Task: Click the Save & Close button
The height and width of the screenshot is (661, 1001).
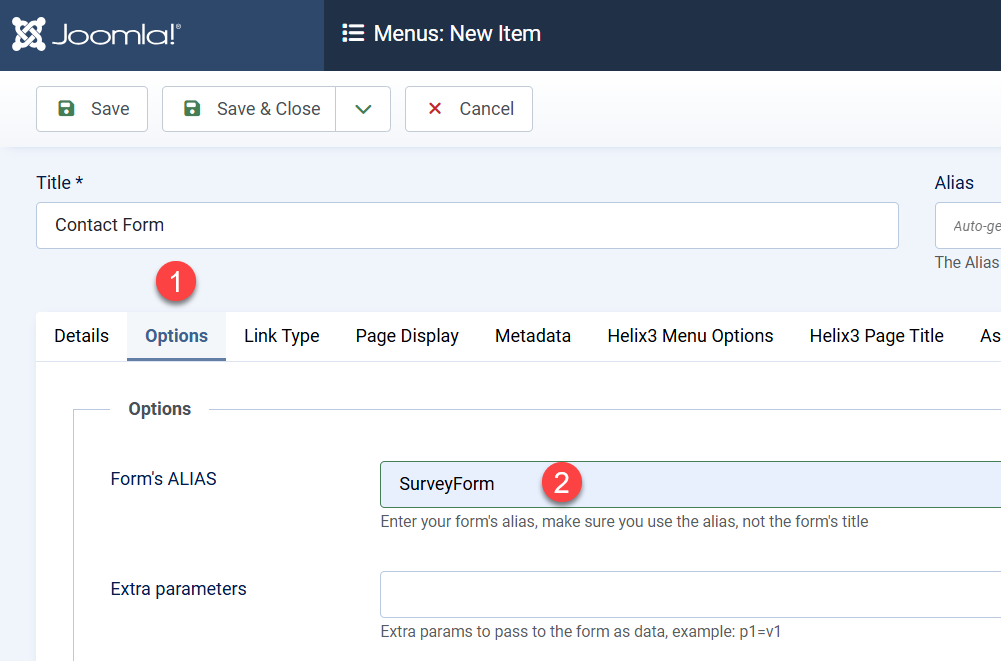Action: (x=248, y=109)
